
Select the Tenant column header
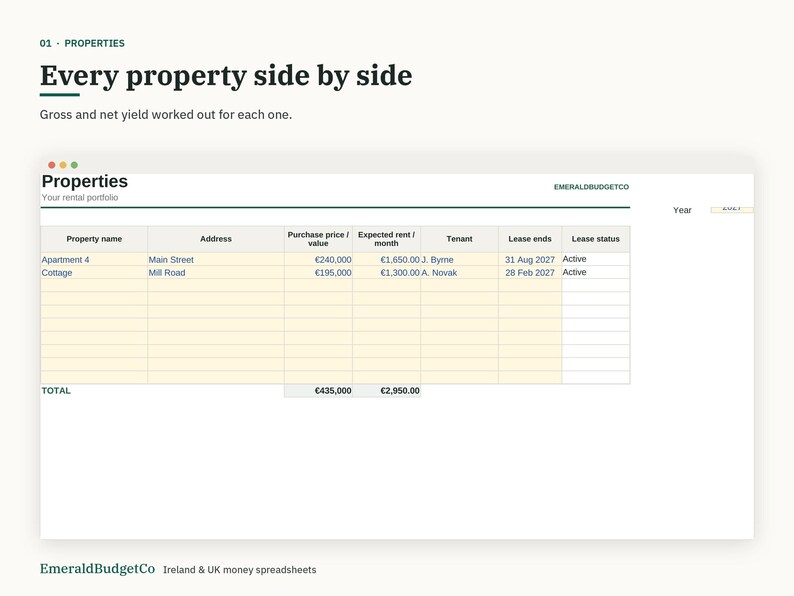tap(459, 239)
